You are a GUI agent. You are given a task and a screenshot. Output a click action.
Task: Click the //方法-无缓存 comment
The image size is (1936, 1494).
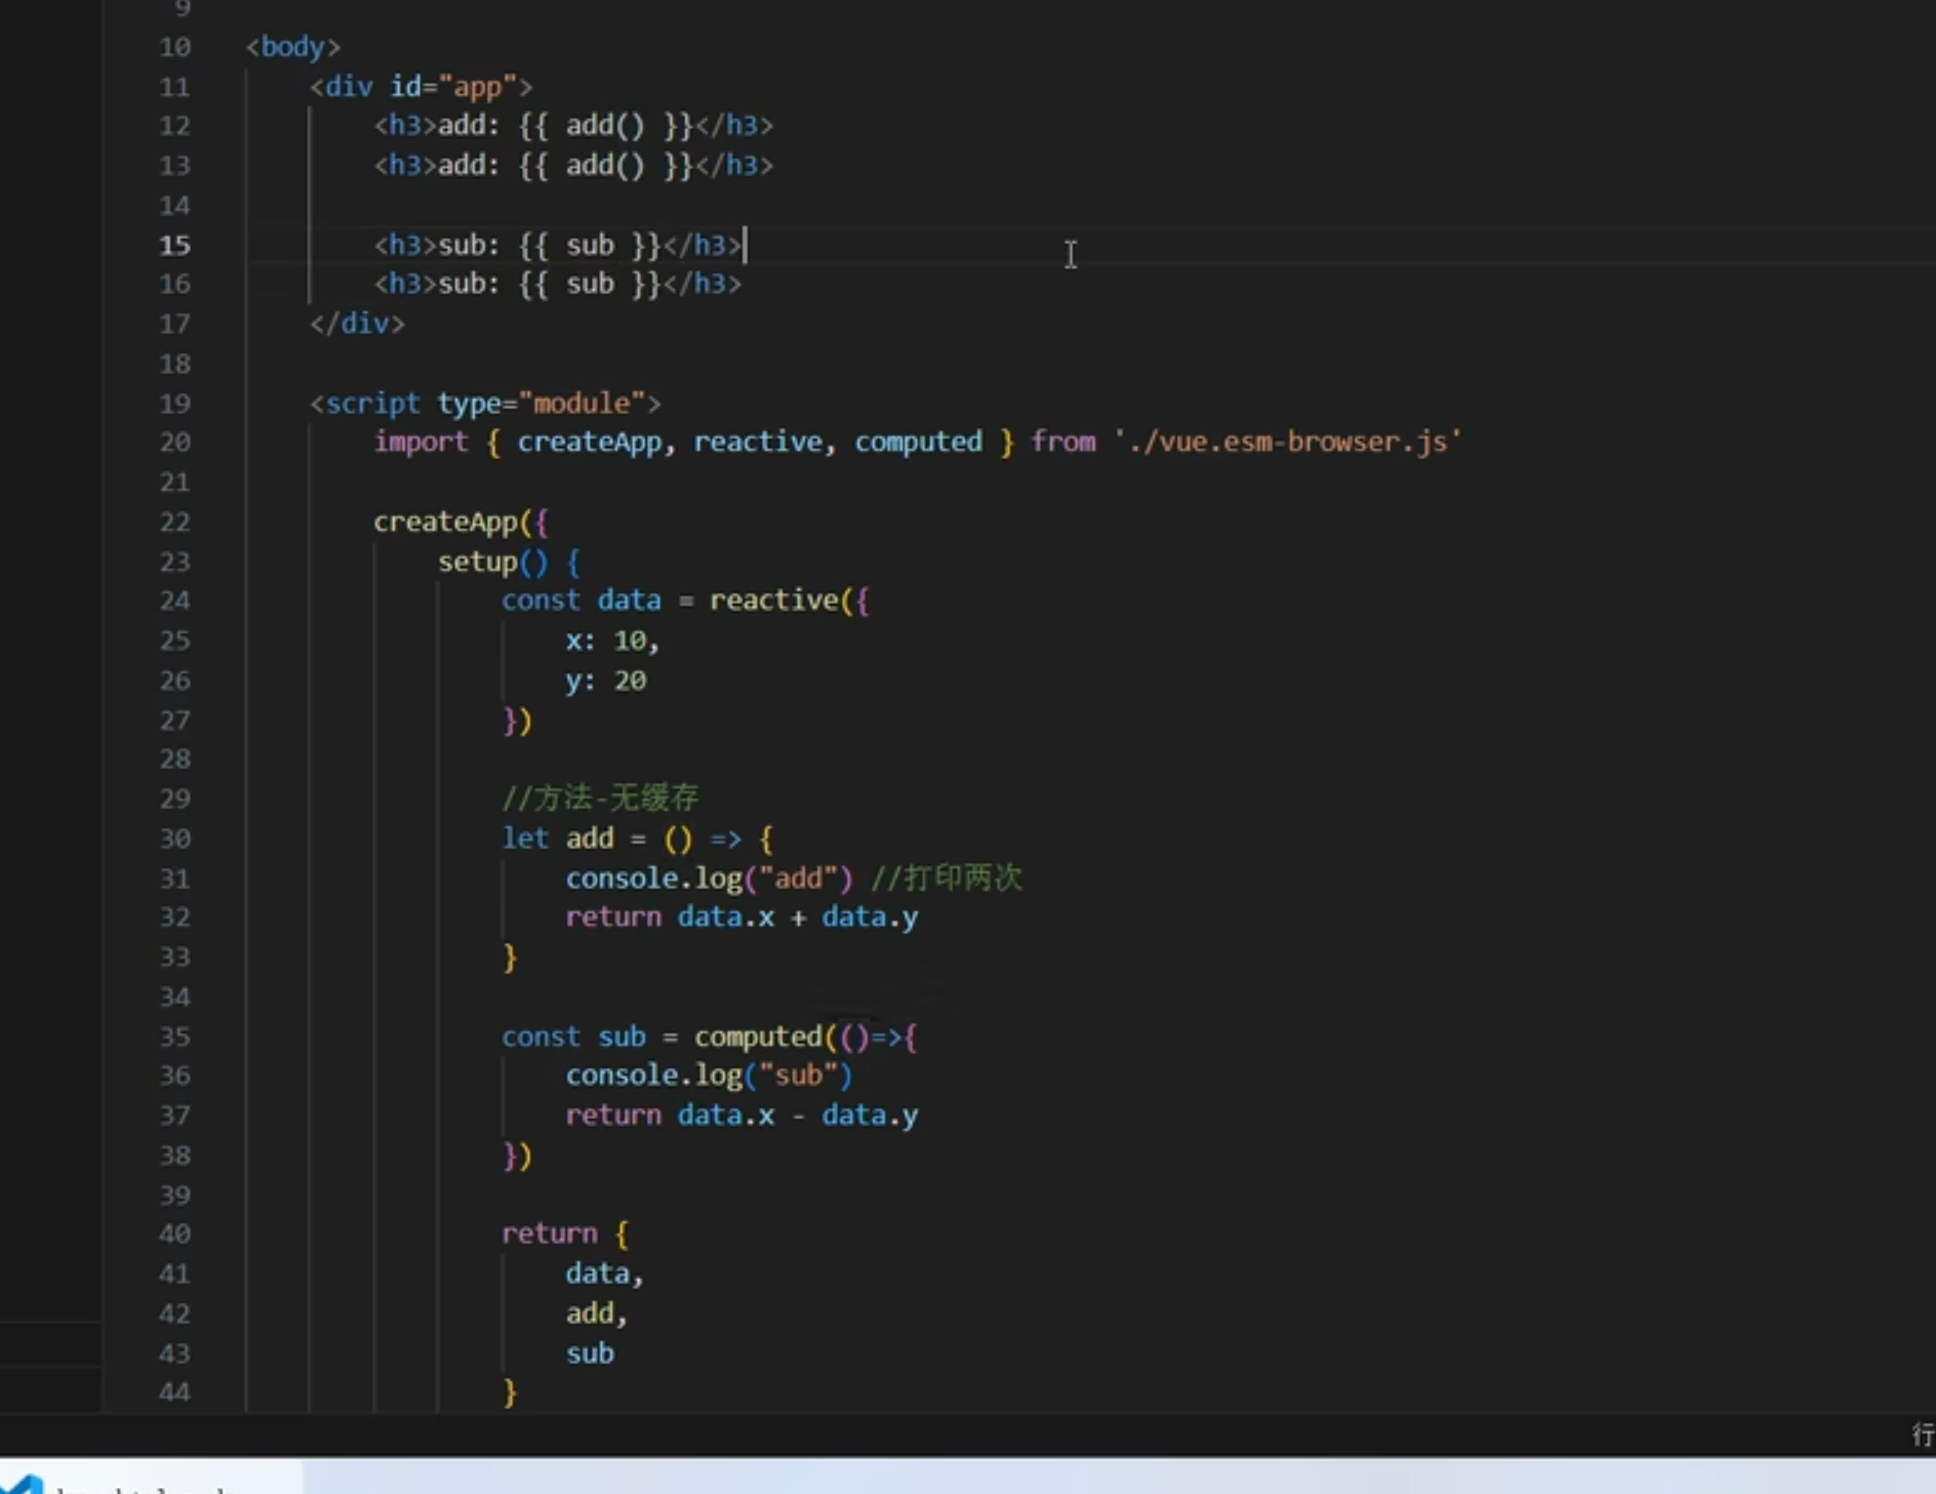(x=600, y=798)
